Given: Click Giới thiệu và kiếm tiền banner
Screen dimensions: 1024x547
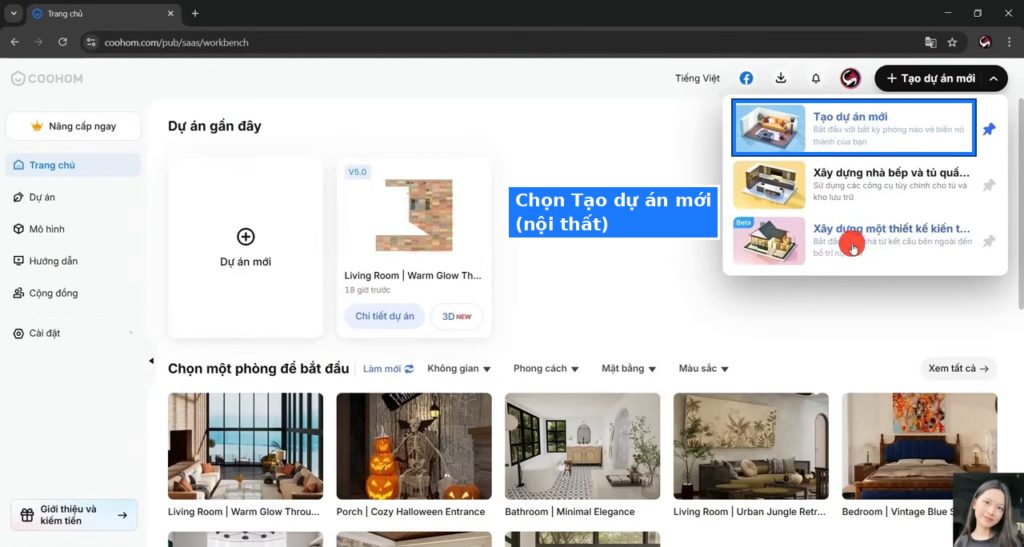Looking at the screenshot, I should point(74,515).
